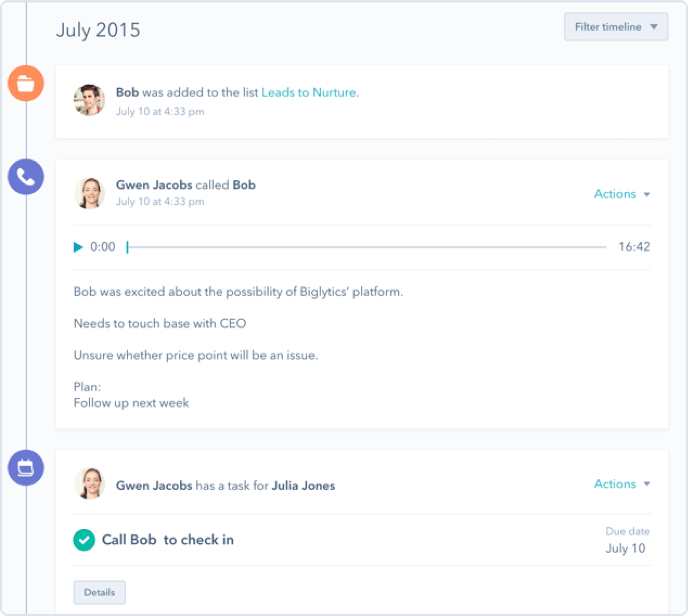Click the orange list folder timeline icon
The width and height of the screenshot is (688, 616).
(25, 84)
